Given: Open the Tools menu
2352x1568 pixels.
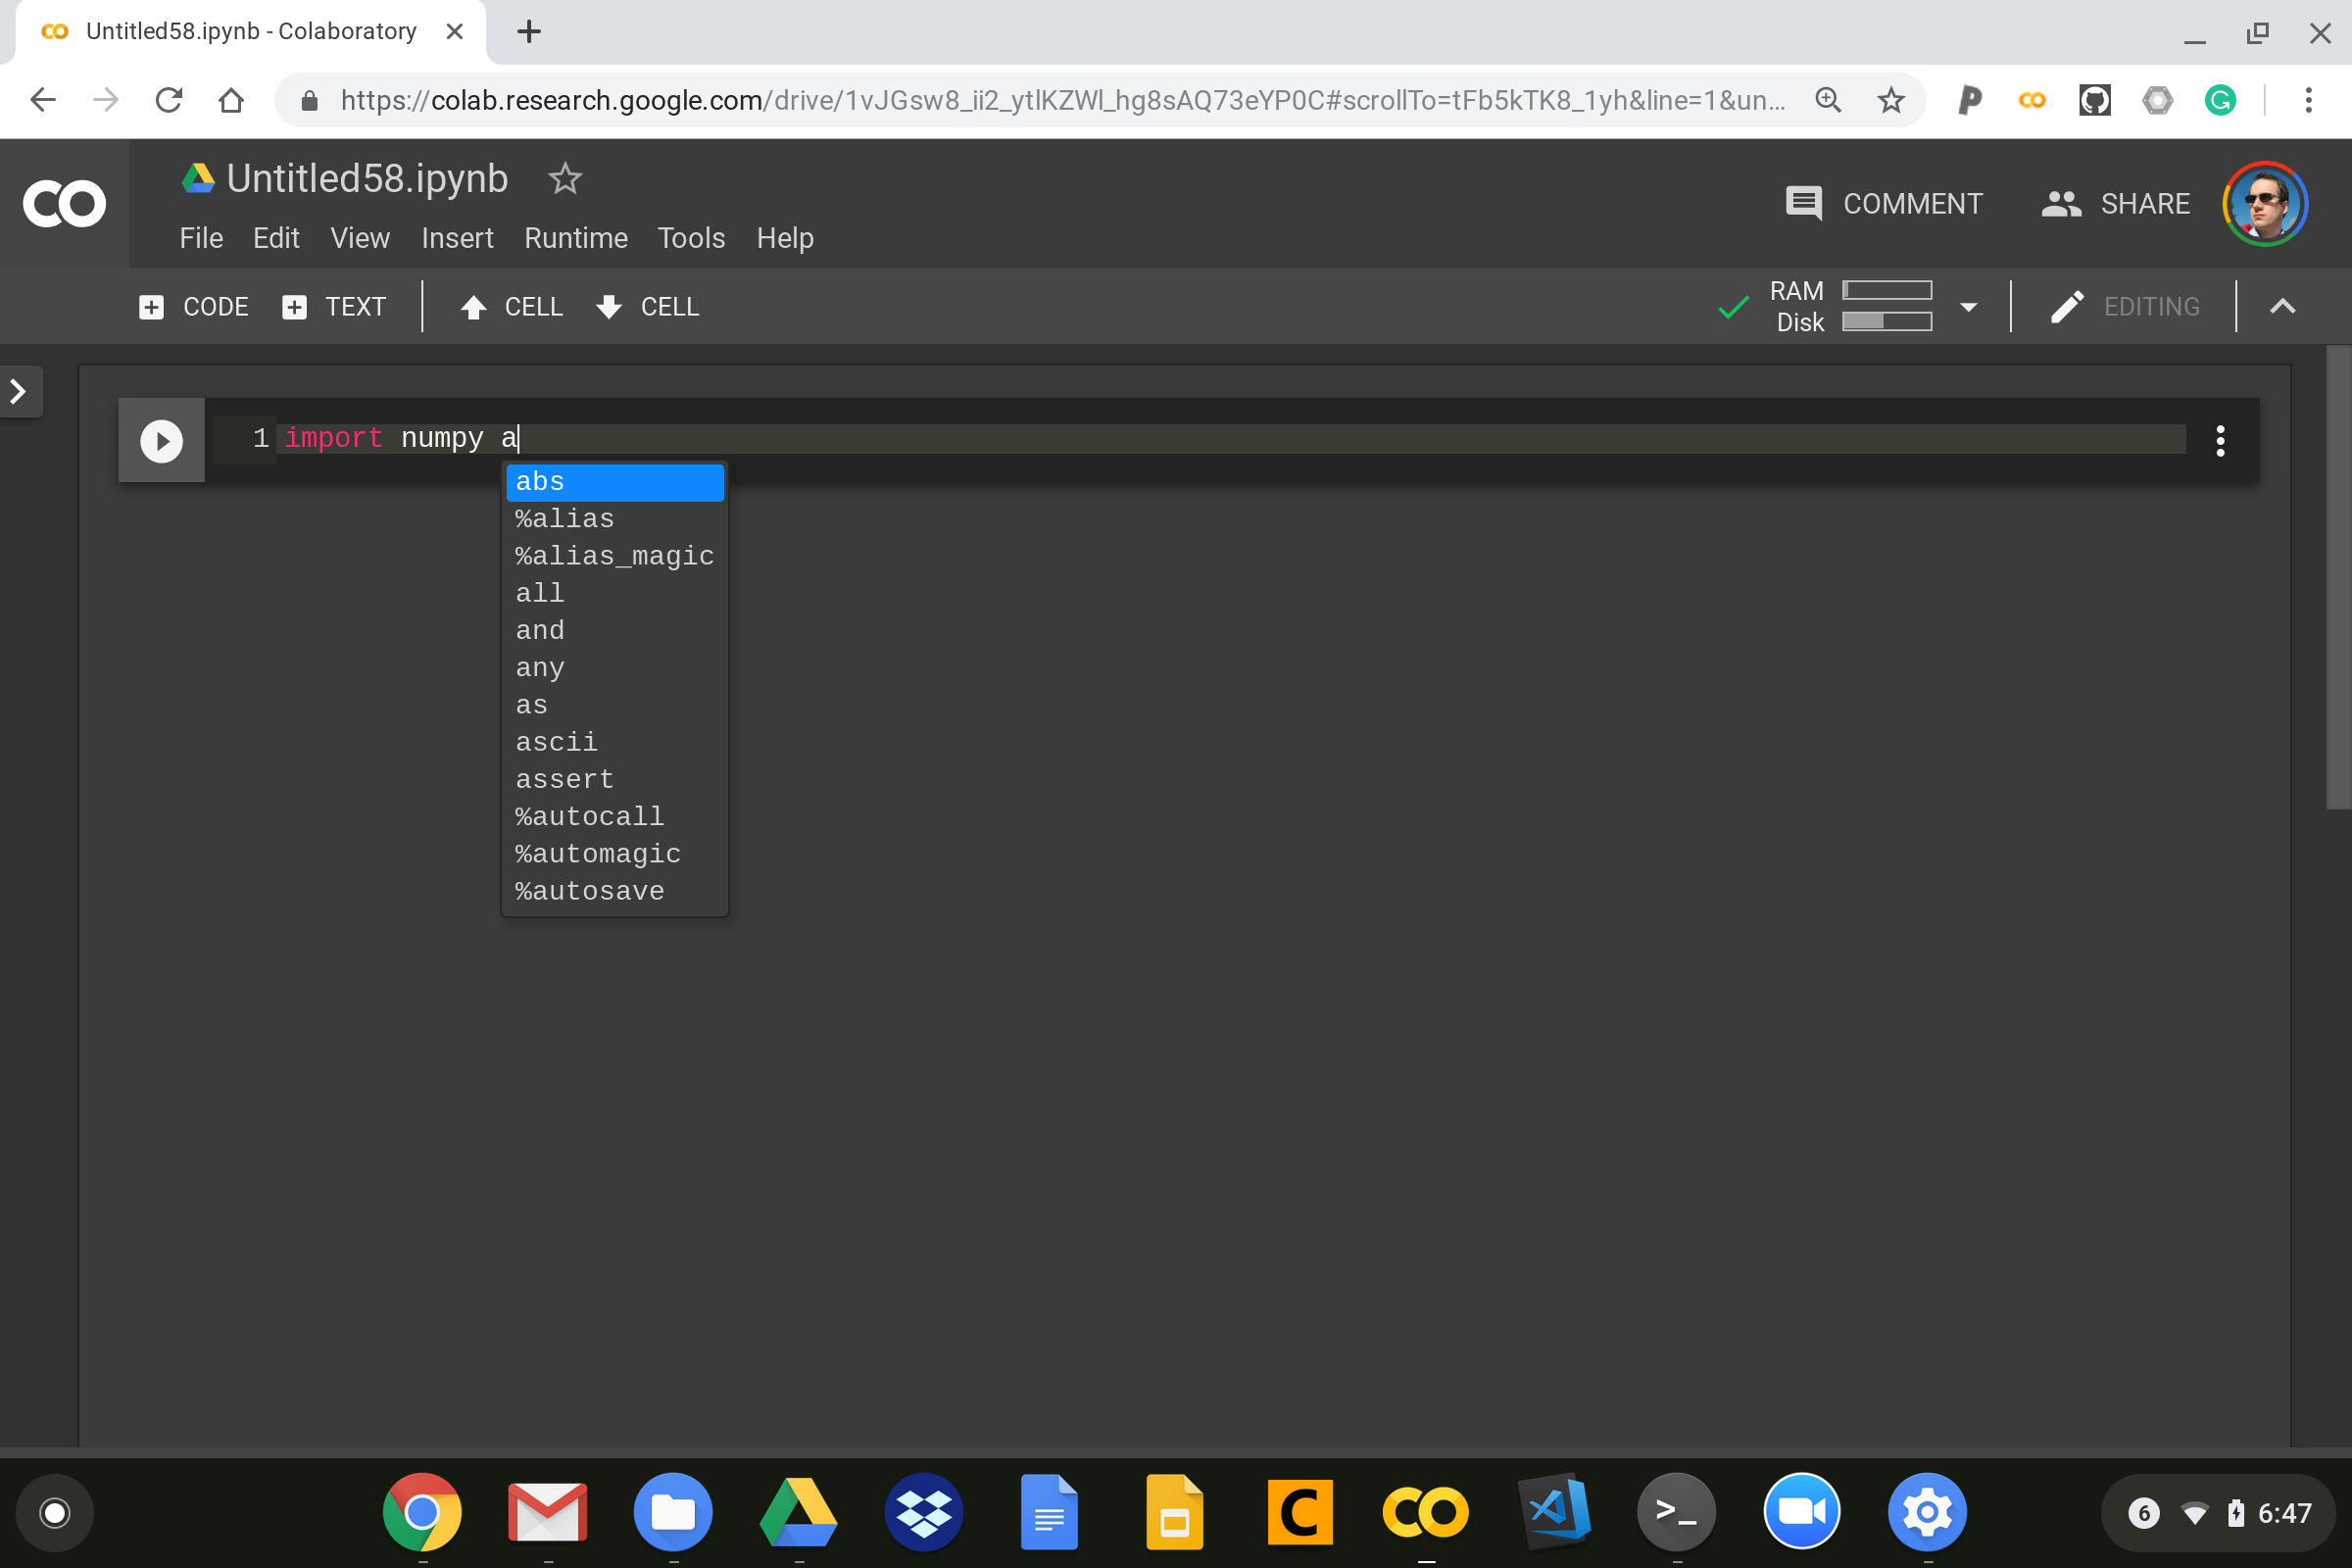Looking at the screenshot, I should (x=691, y=238).
